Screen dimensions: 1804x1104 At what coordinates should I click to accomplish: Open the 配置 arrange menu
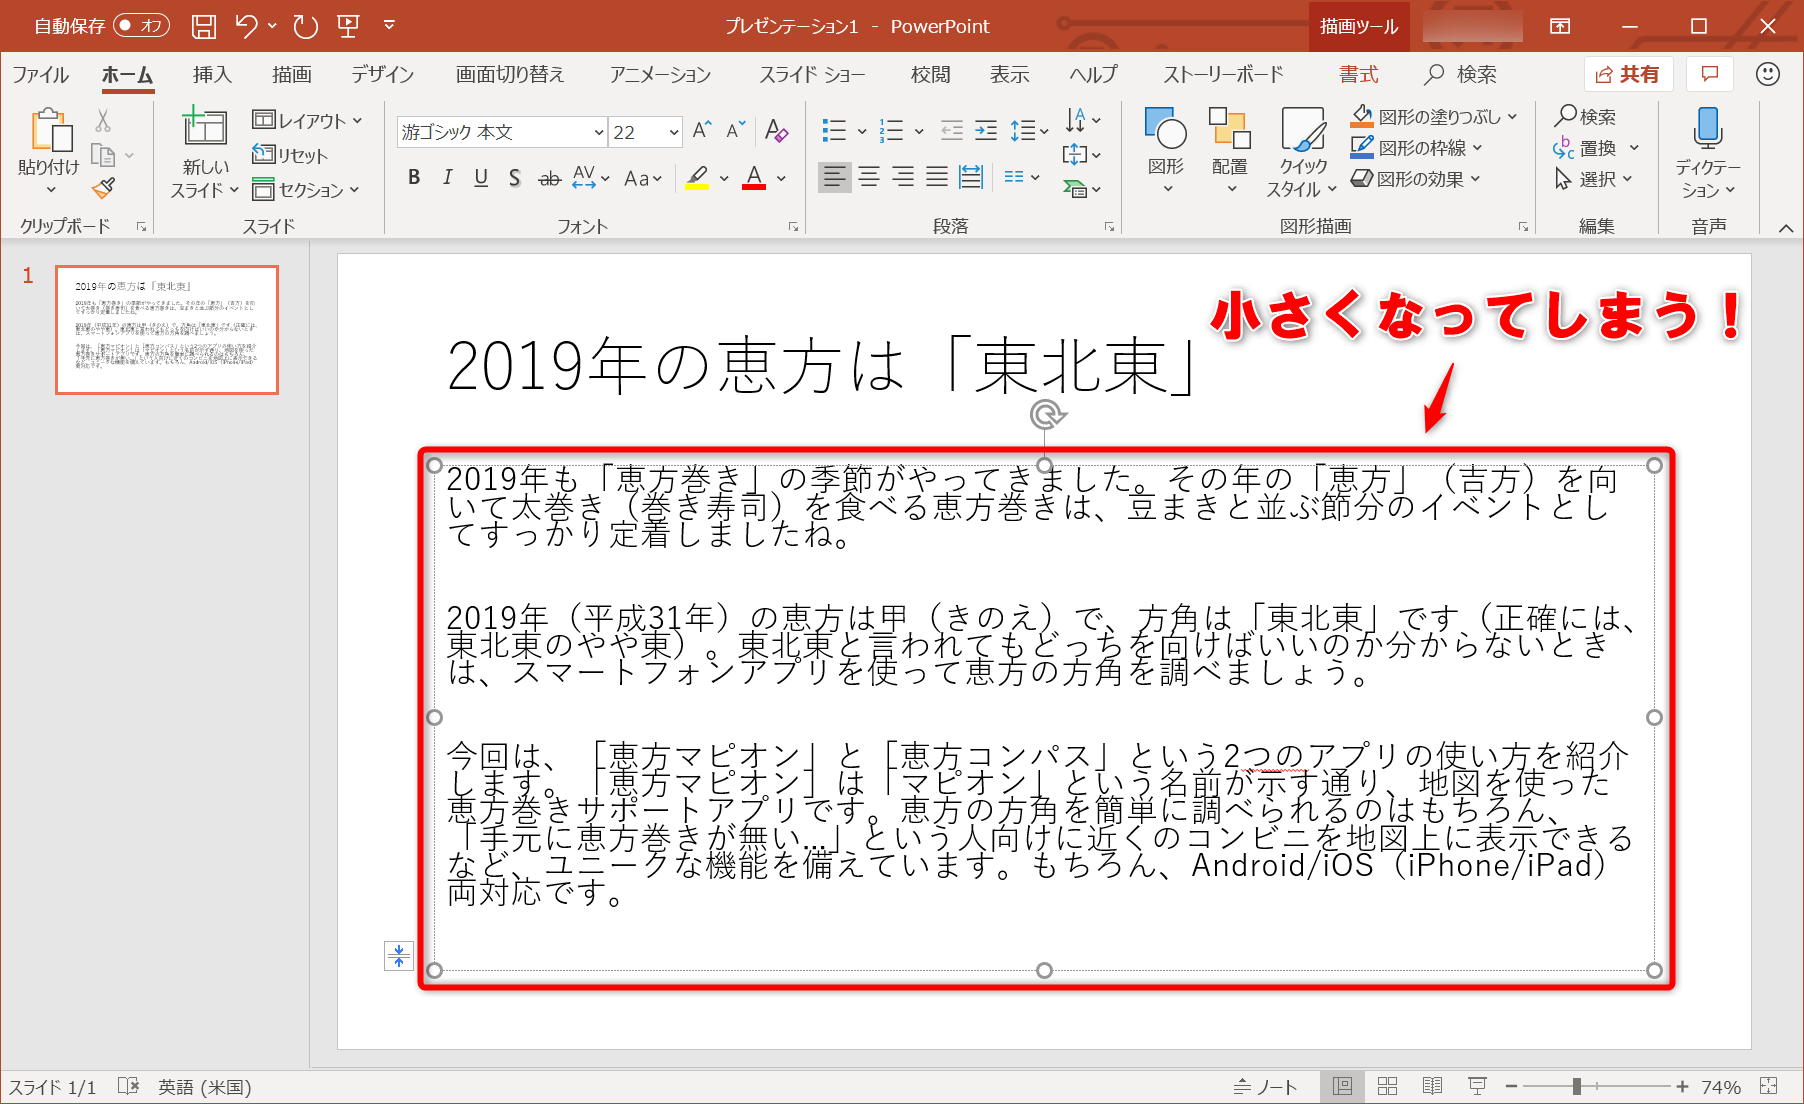[1229, 151]
